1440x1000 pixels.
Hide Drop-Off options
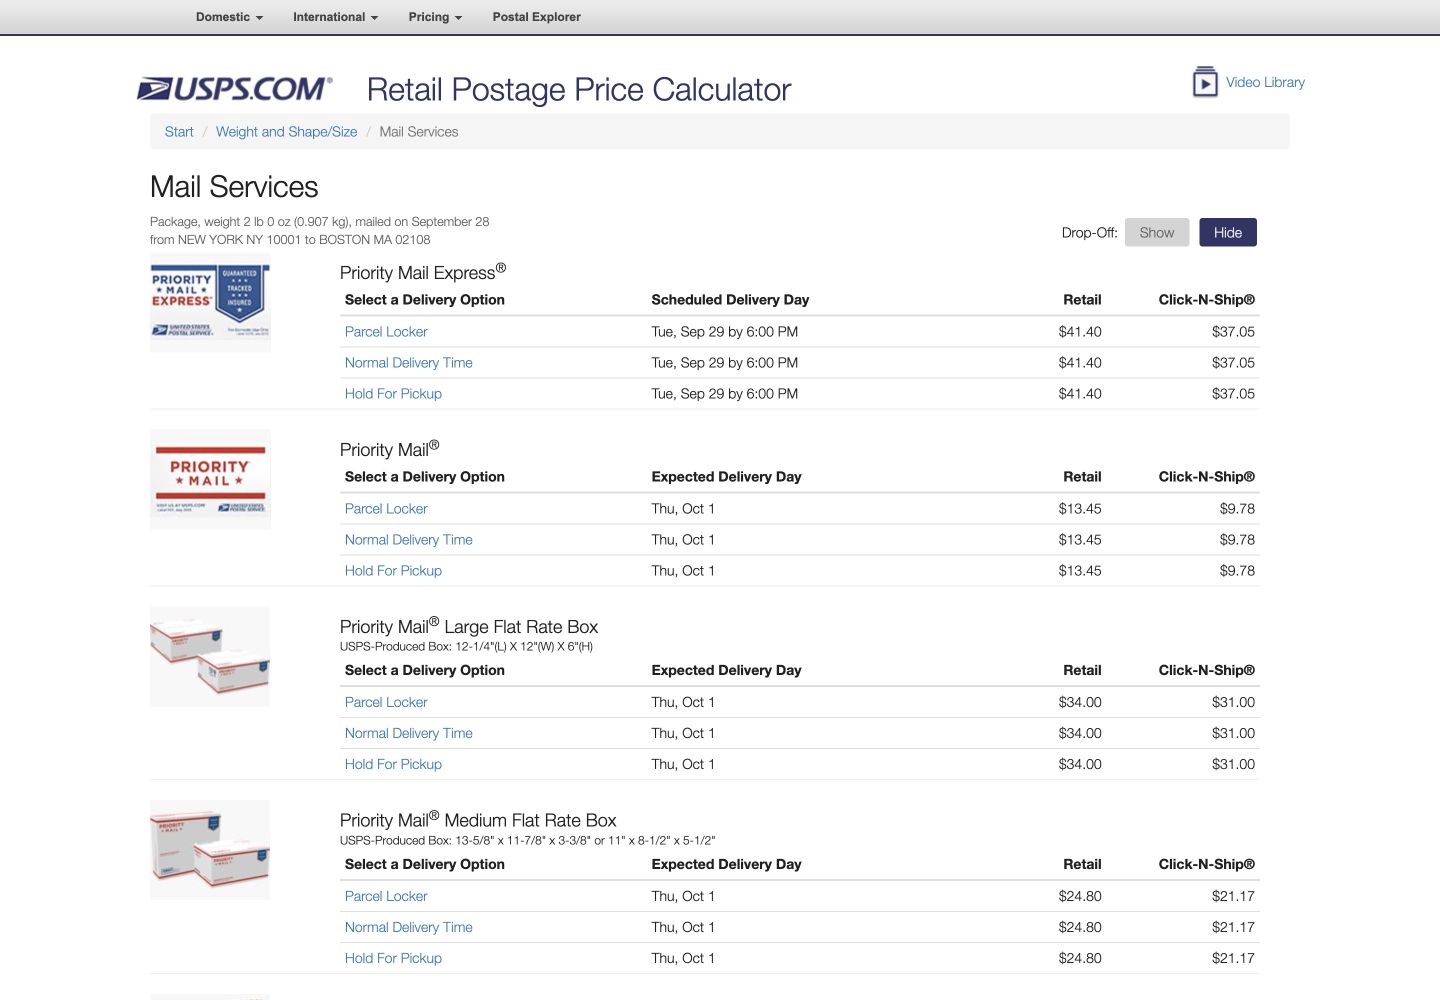click(1228, 232)
